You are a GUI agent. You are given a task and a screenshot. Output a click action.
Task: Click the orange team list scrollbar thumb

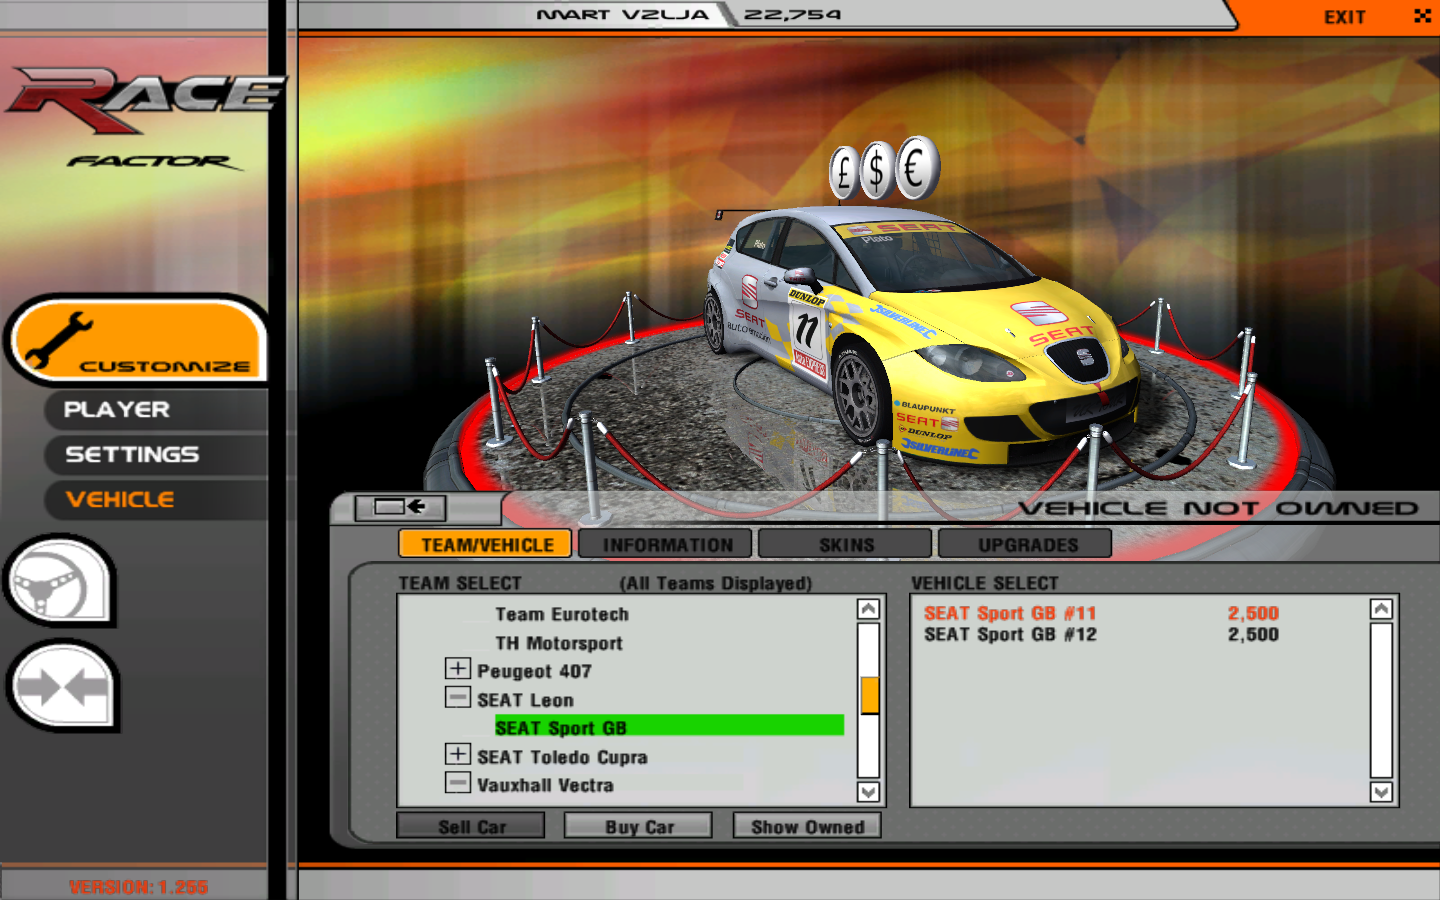[869, 695]
